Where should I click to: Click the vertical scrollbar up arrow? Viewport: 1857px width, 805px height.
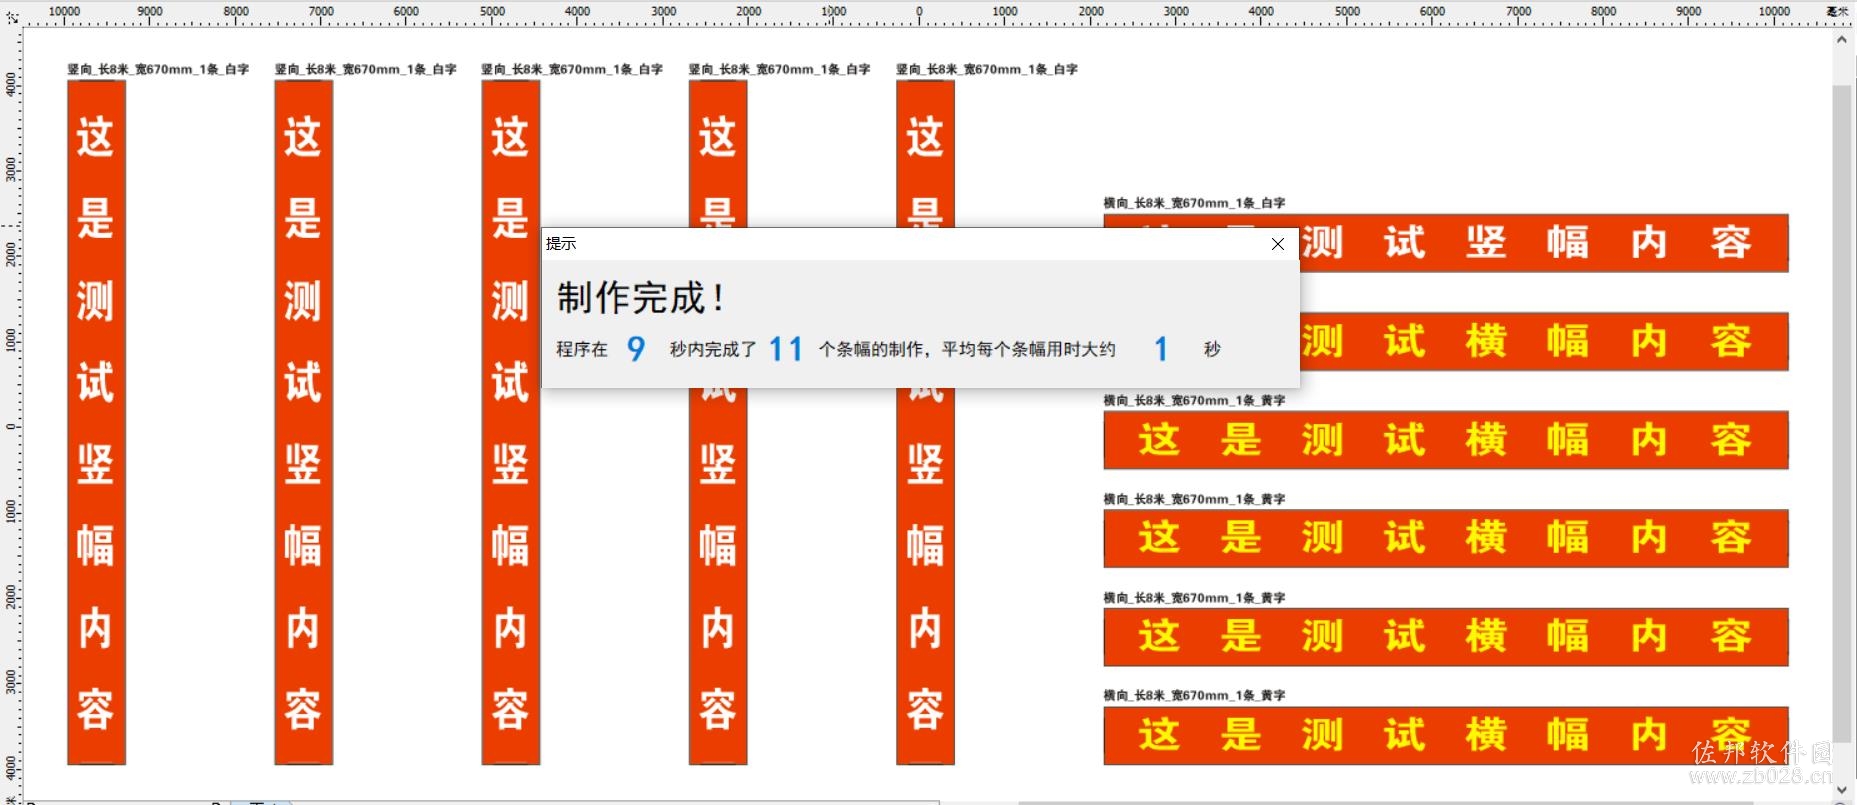[1842, 40]
